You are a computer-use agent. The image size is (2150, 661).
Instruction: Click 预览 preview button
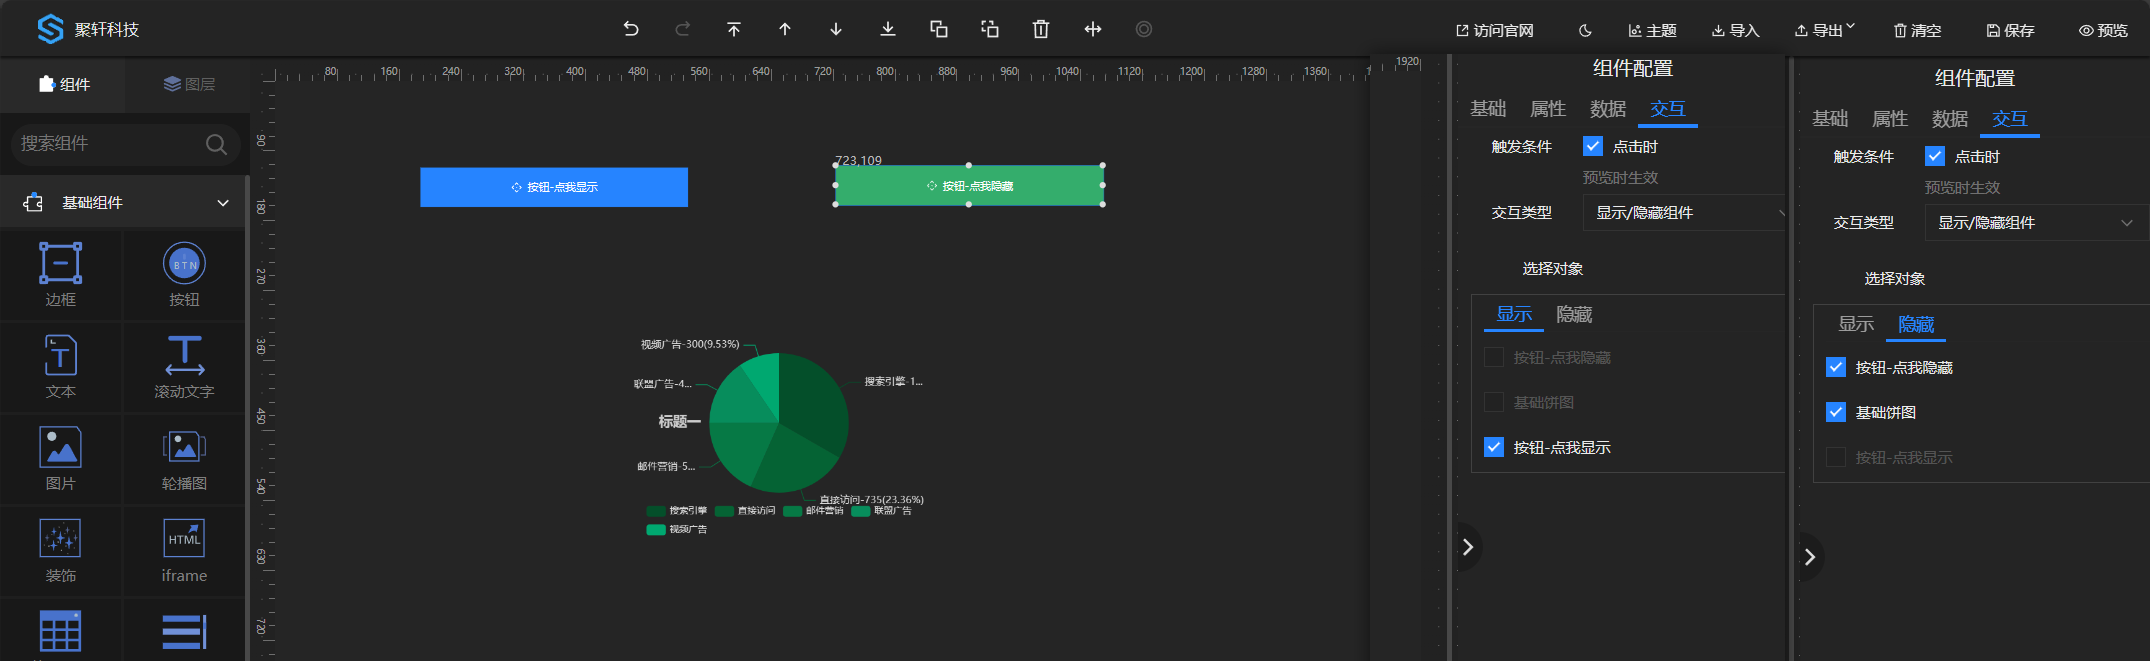2103,31
